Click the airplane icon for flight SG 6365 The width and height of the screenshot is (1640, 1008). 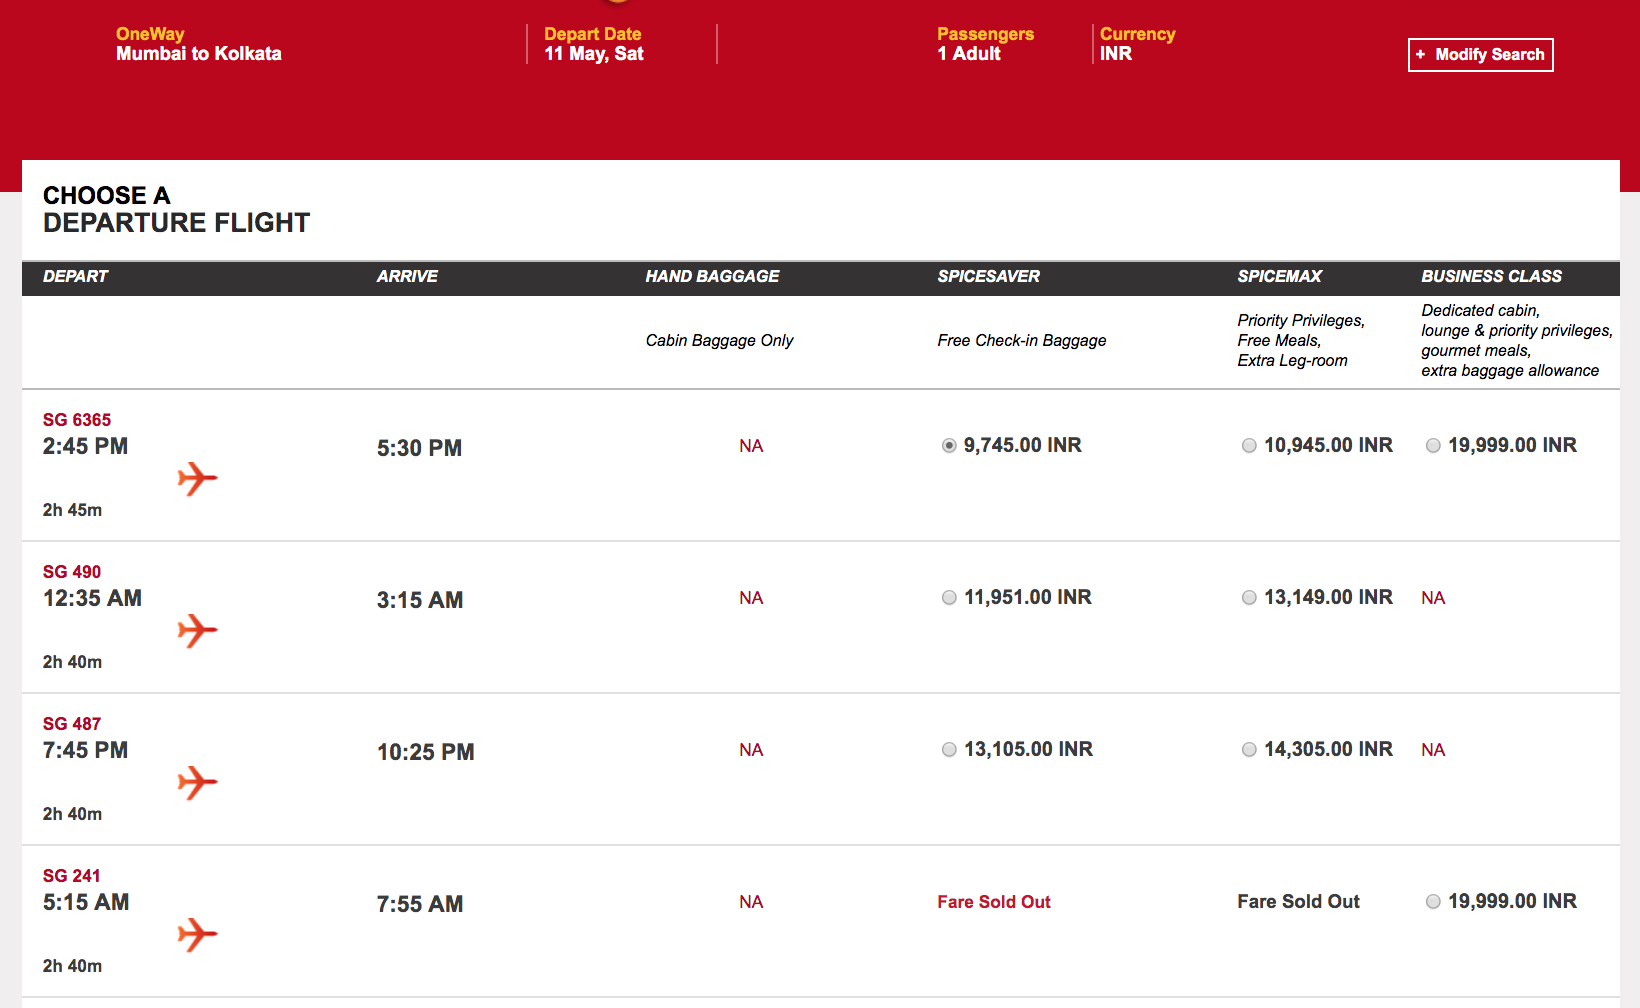197,479
